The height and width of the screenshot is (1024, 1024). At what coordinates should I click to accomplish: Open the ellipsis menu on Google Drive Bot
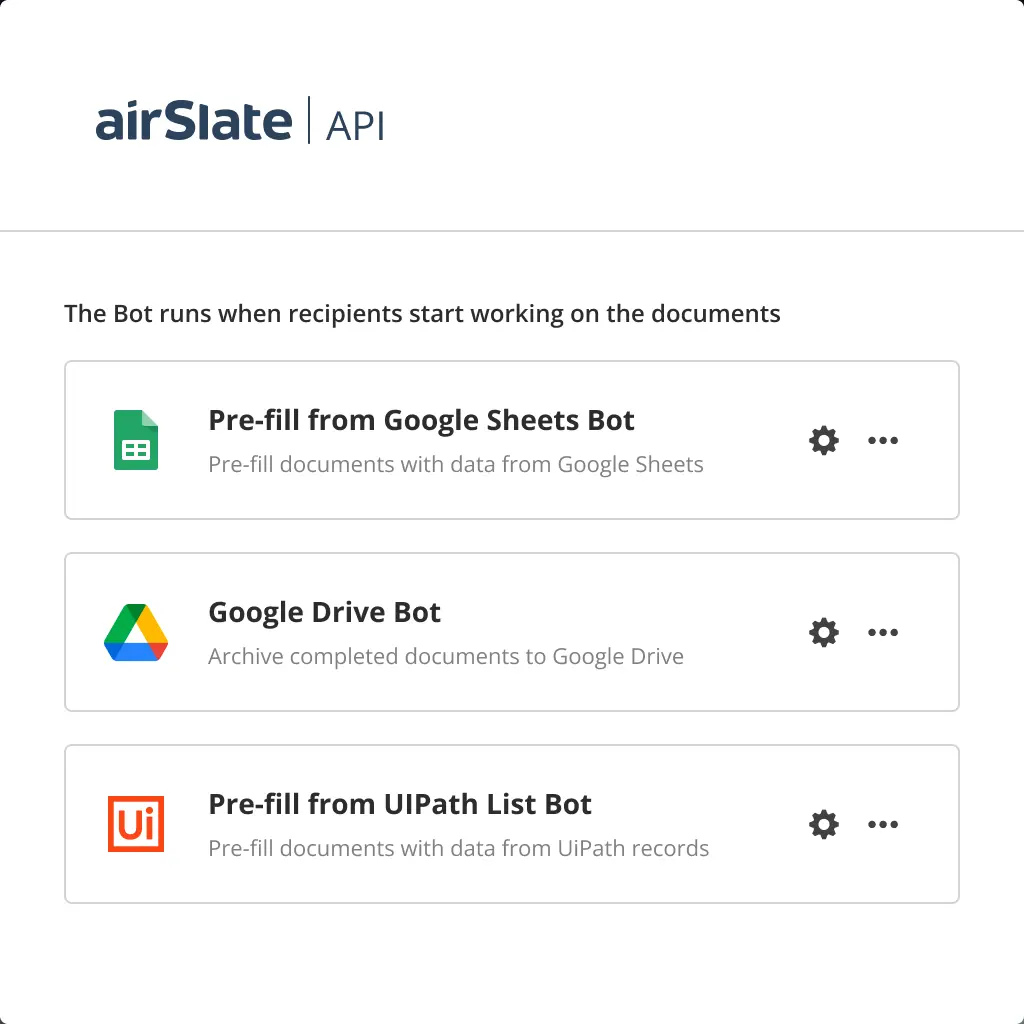pos(884,632)
